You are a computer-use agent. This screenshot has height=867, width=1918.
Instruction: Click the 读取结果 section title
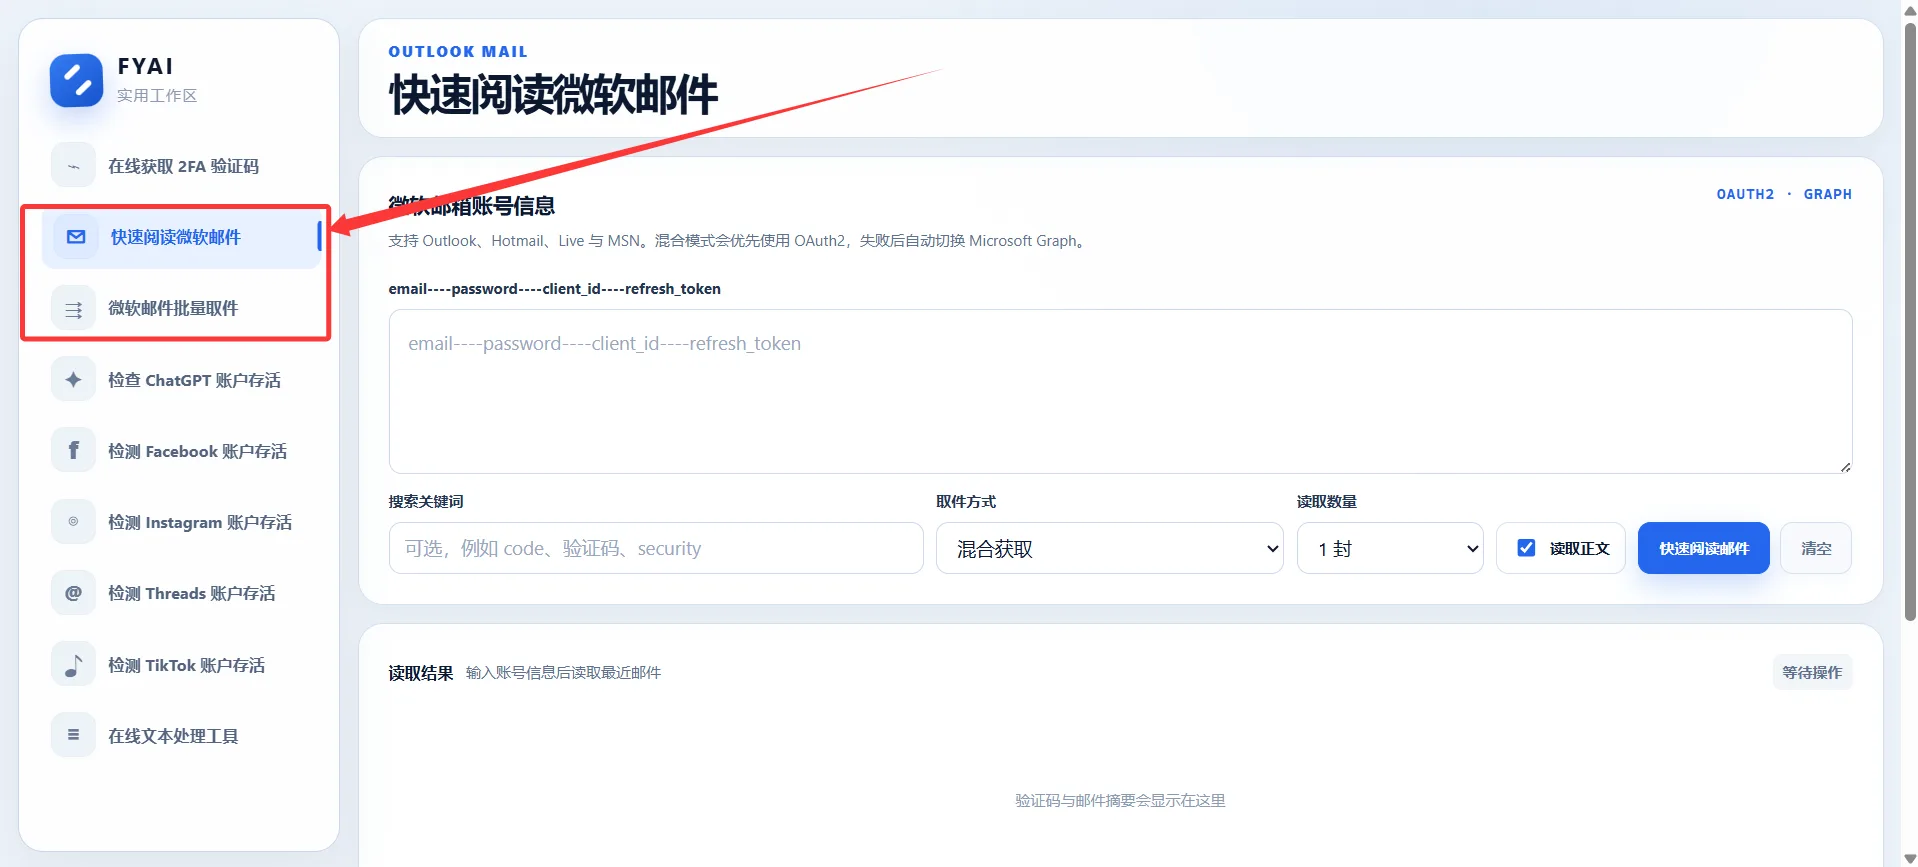(x=421, y=673)
